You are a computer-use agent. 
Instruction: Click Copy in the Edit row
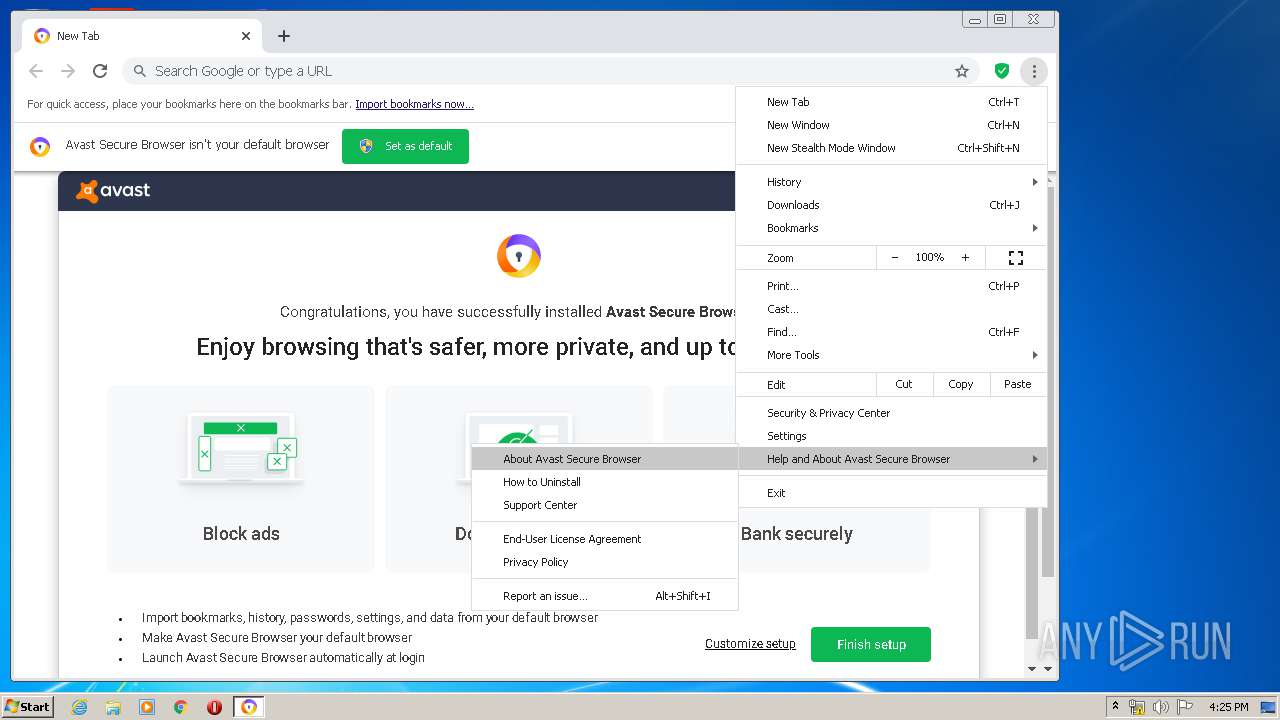click(961, 384)
